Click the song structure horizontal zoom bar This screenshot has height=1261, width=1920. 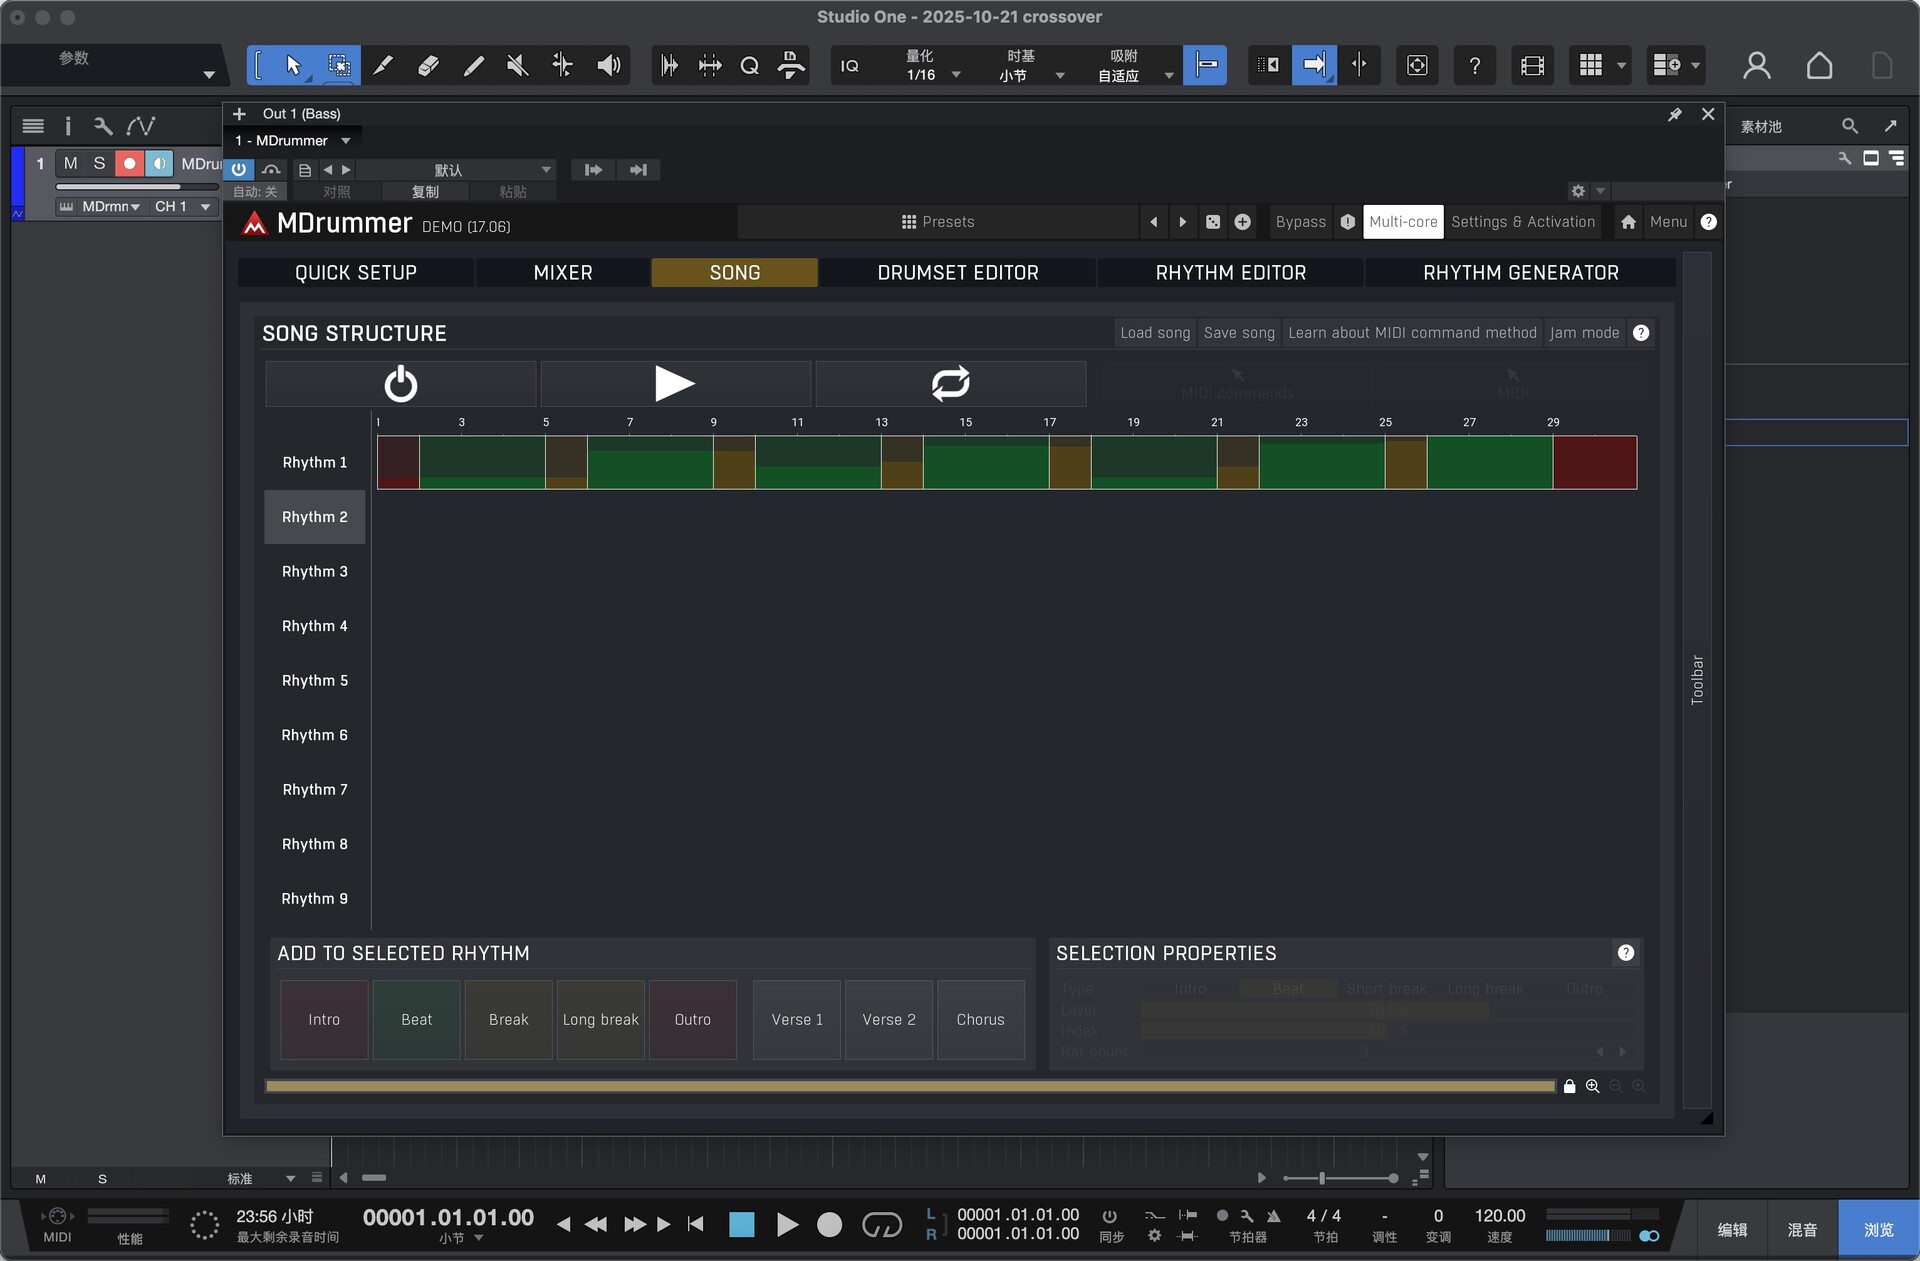(x=909, y=1086)
